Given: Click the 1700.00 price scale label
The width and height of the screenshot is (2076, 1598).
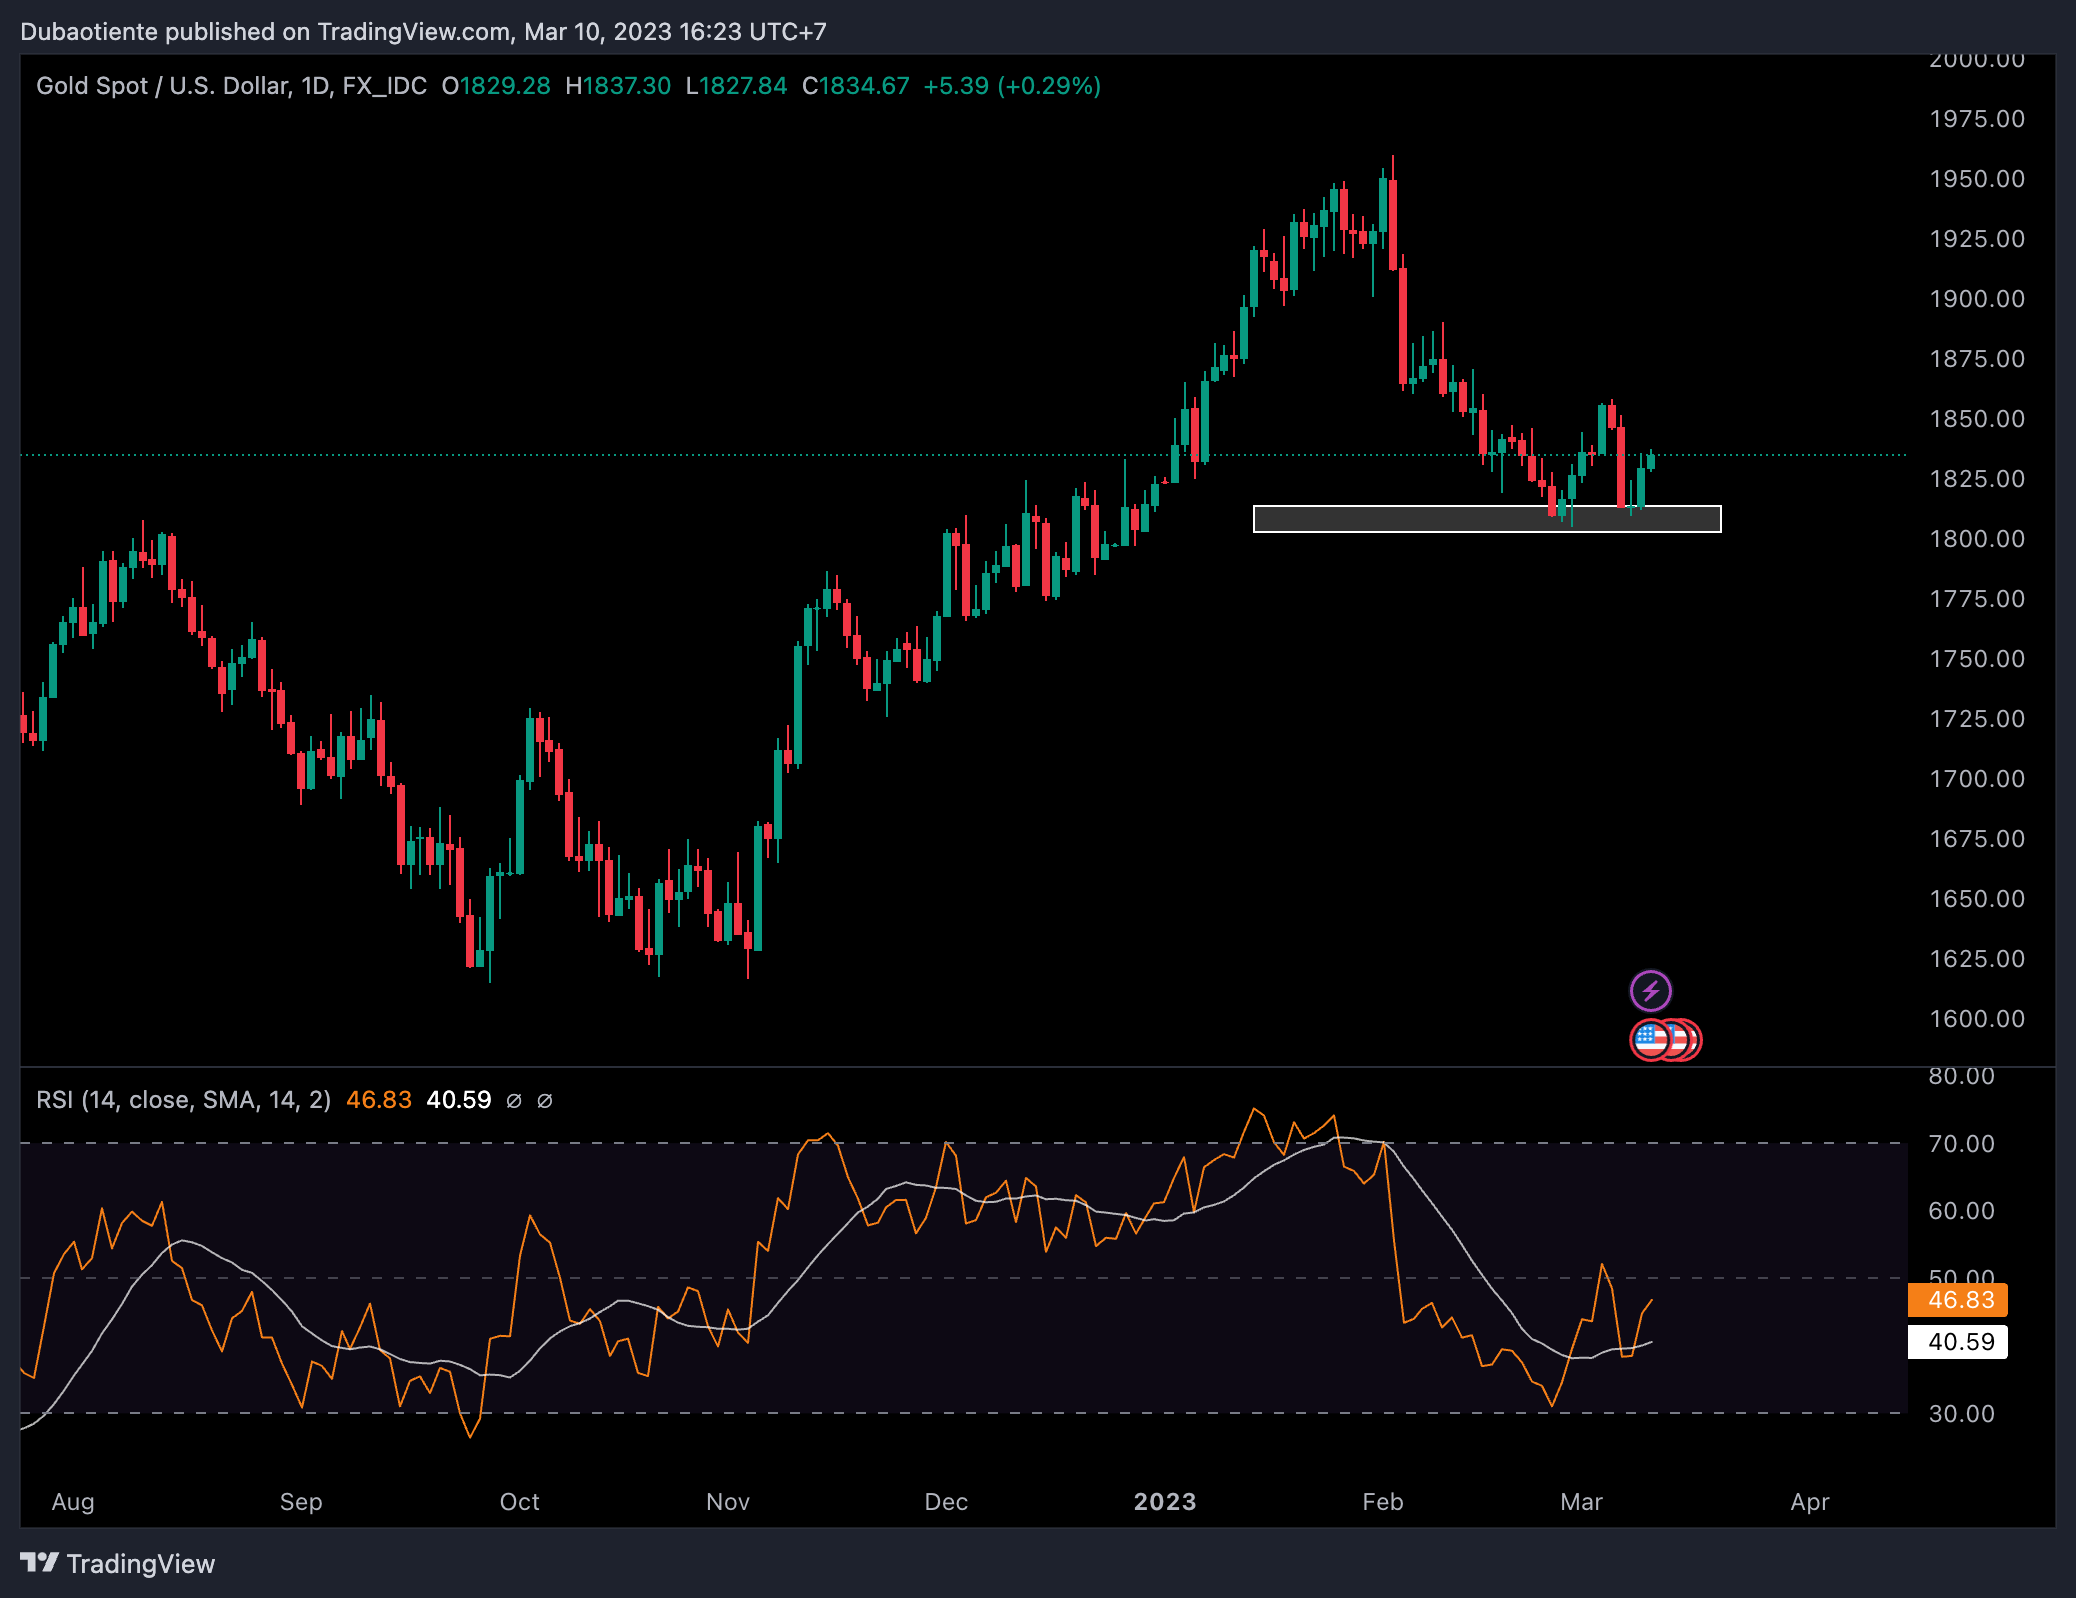Looking at the screenshot, I should pyautogui.click(x=1977, y=779).
